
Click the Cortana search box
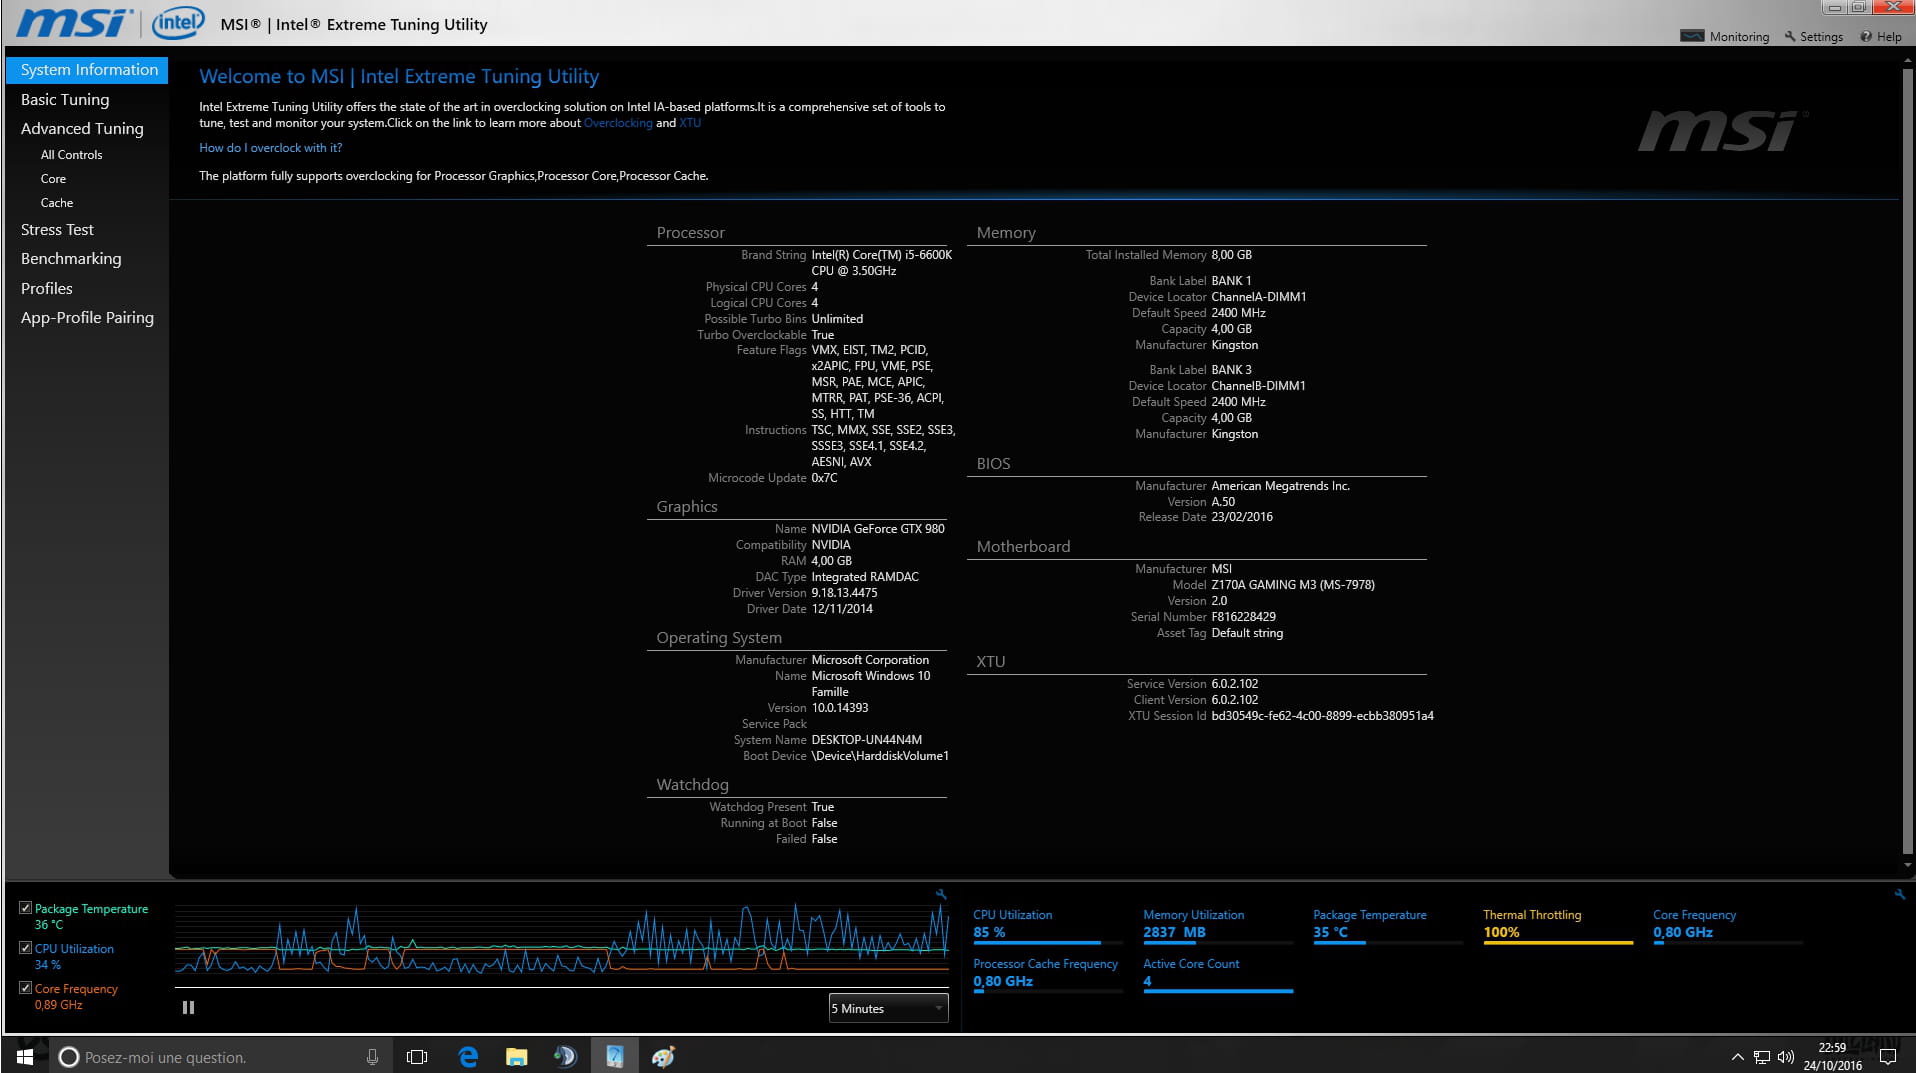(x=220, y=1057)
